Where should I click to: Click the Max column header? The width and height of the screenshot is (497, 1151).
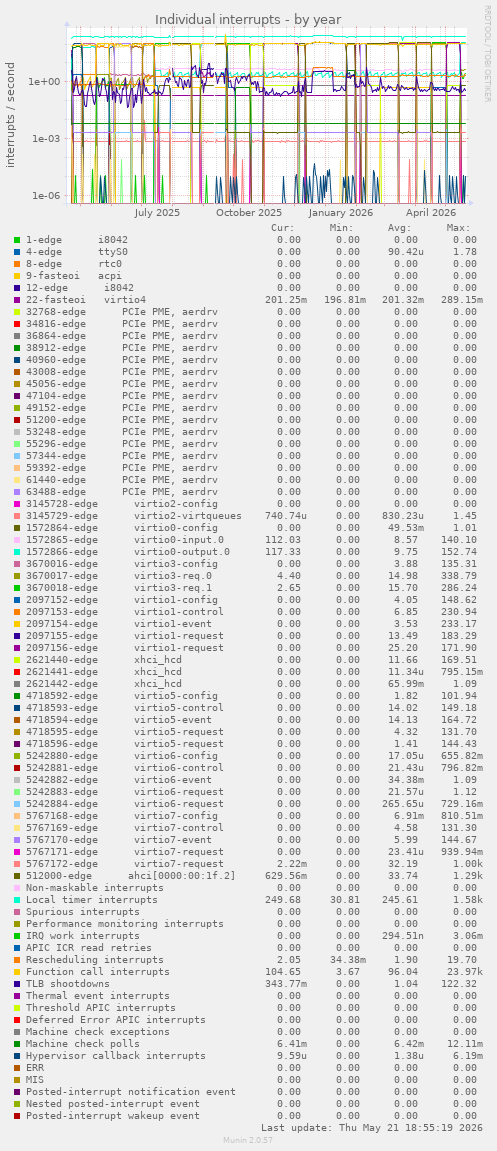[x=458, y=228]
